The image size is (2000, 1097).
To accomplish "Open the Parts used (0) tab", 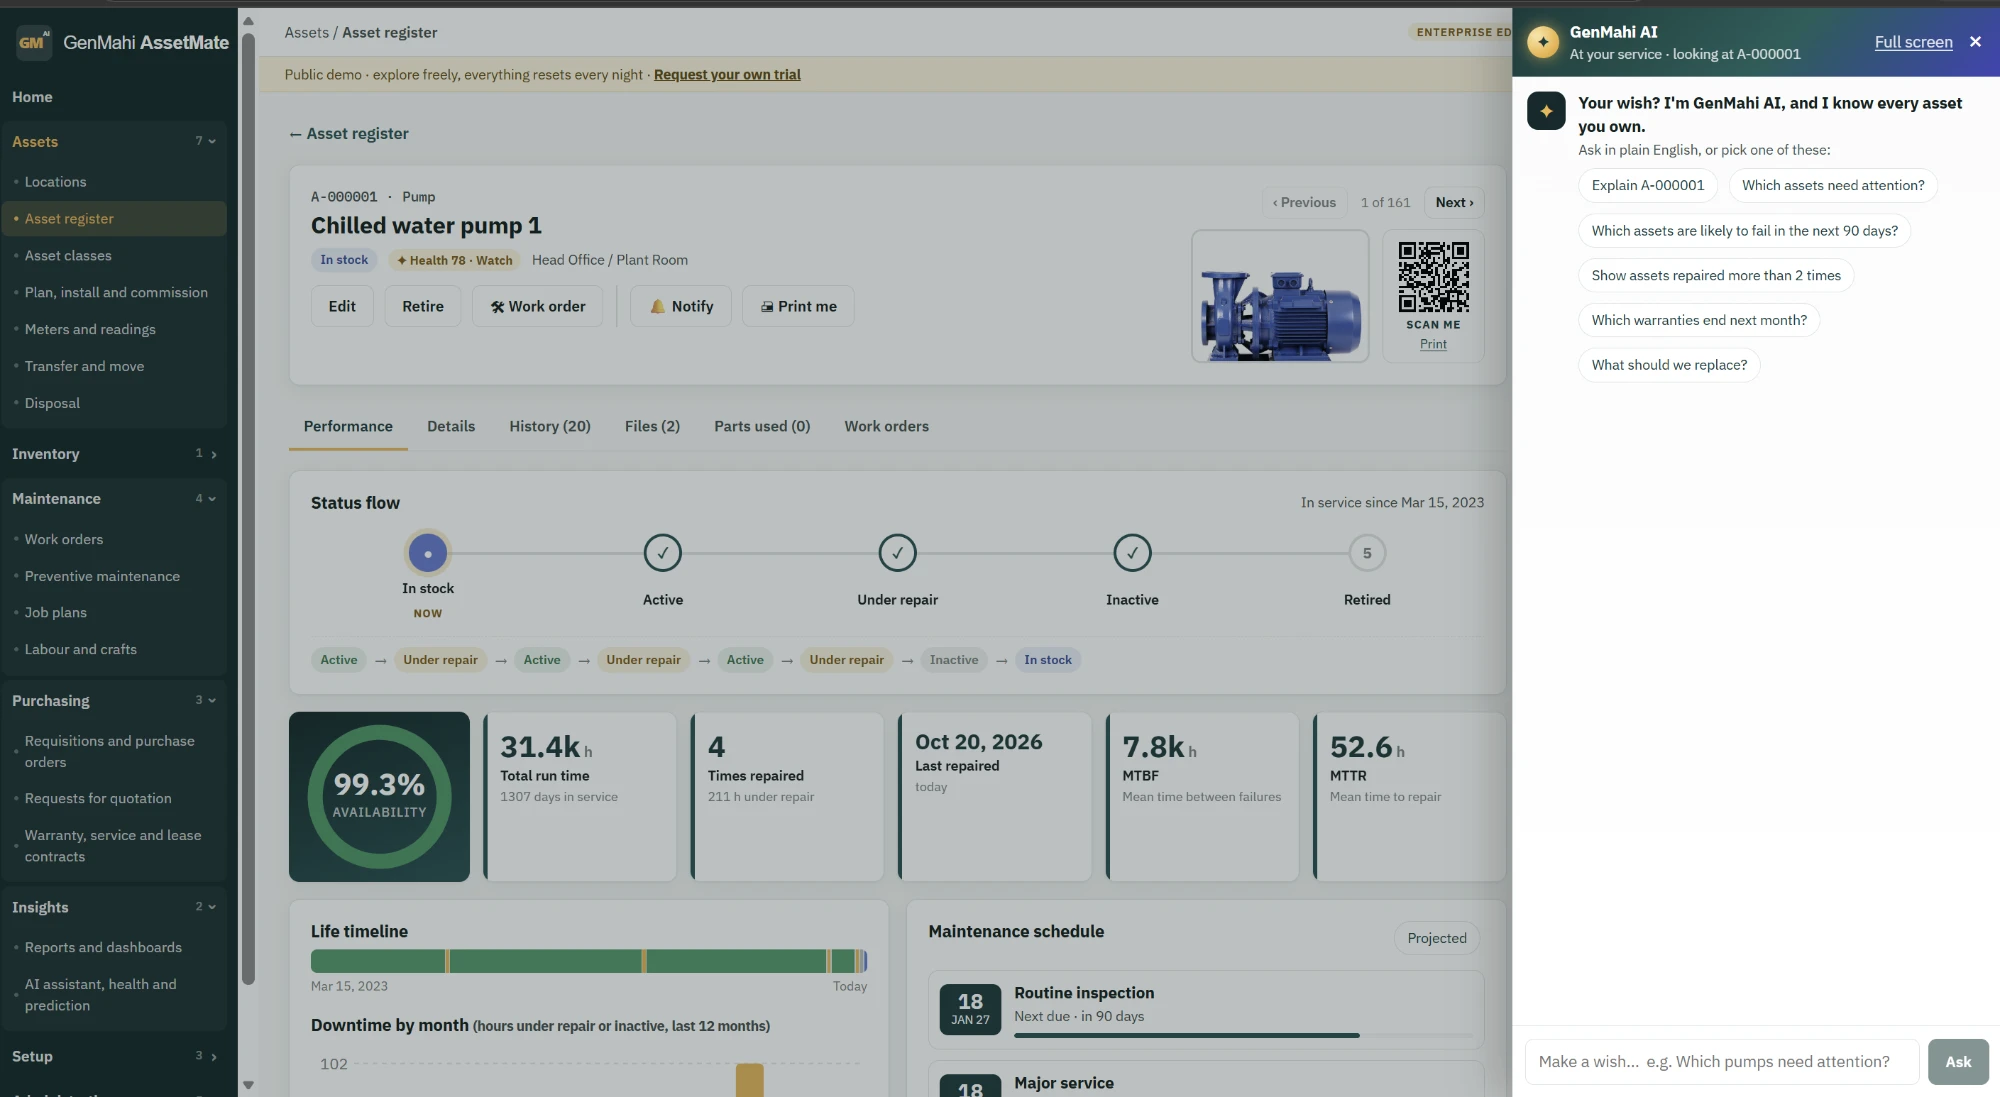I will [762, 426].
